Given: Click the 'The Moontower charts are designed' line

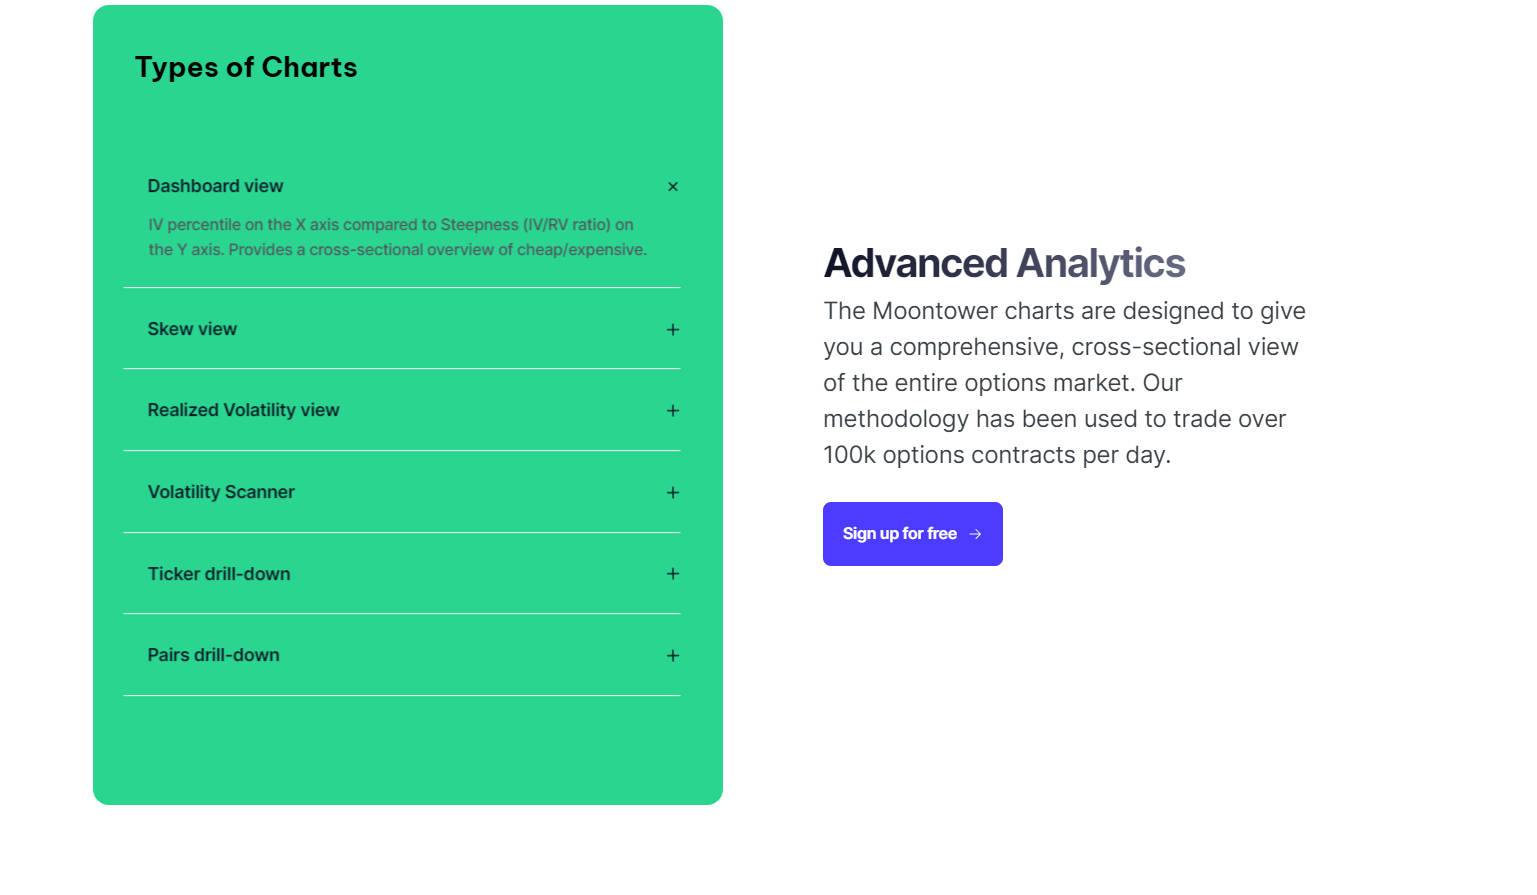Looking at the screenshot, I should point(1064,311).
